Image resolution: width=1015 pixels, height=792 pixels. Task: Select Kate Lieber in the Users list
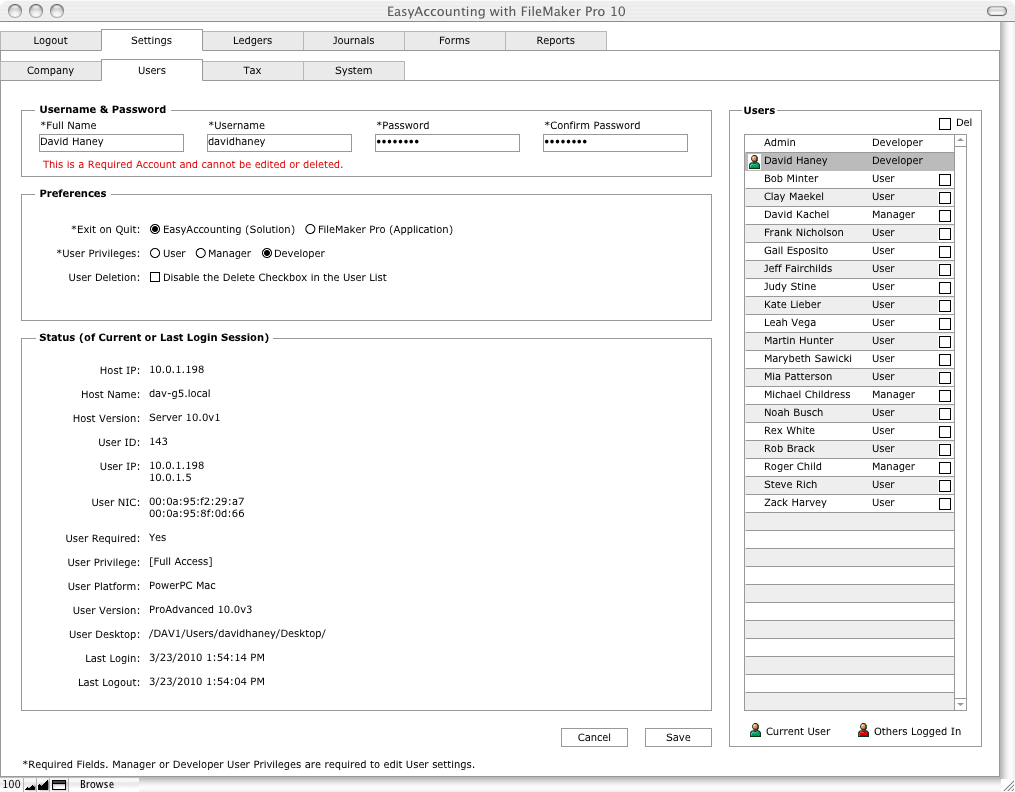coord(849,305)
